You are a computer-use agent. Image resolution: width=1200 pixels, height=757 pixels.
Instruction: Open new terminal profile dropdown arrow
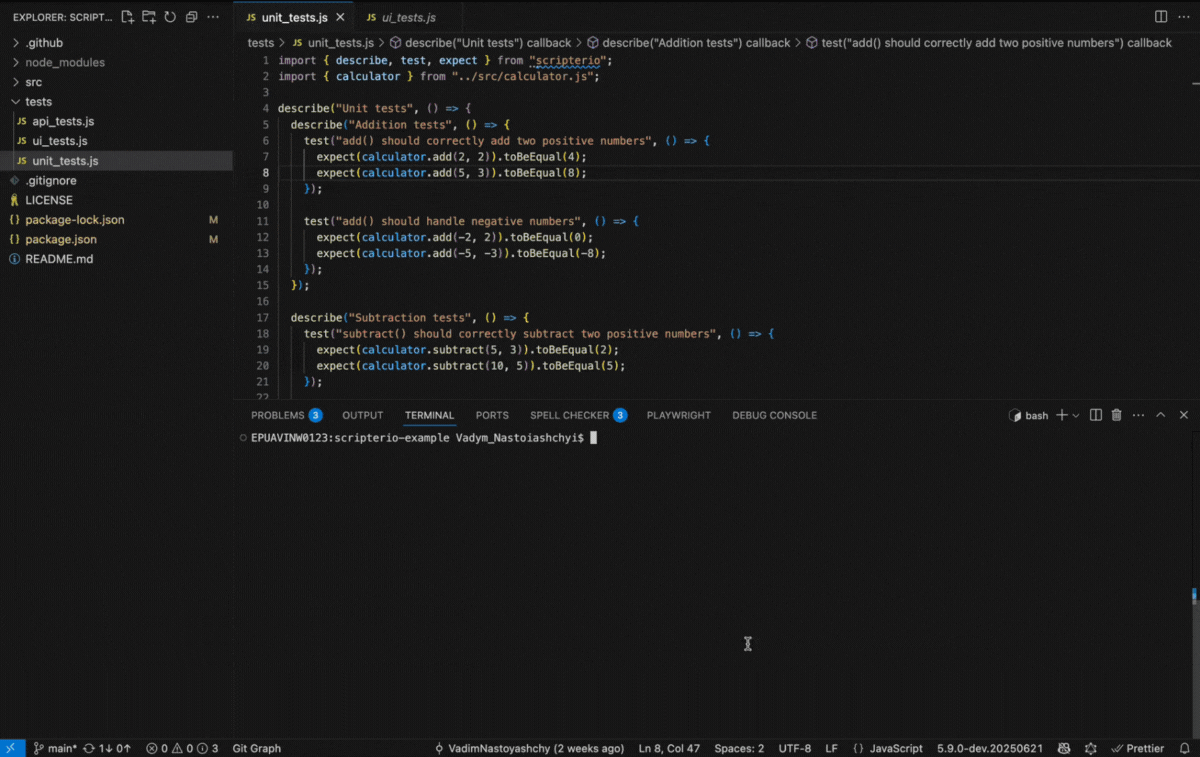[x=1076, y=415]
